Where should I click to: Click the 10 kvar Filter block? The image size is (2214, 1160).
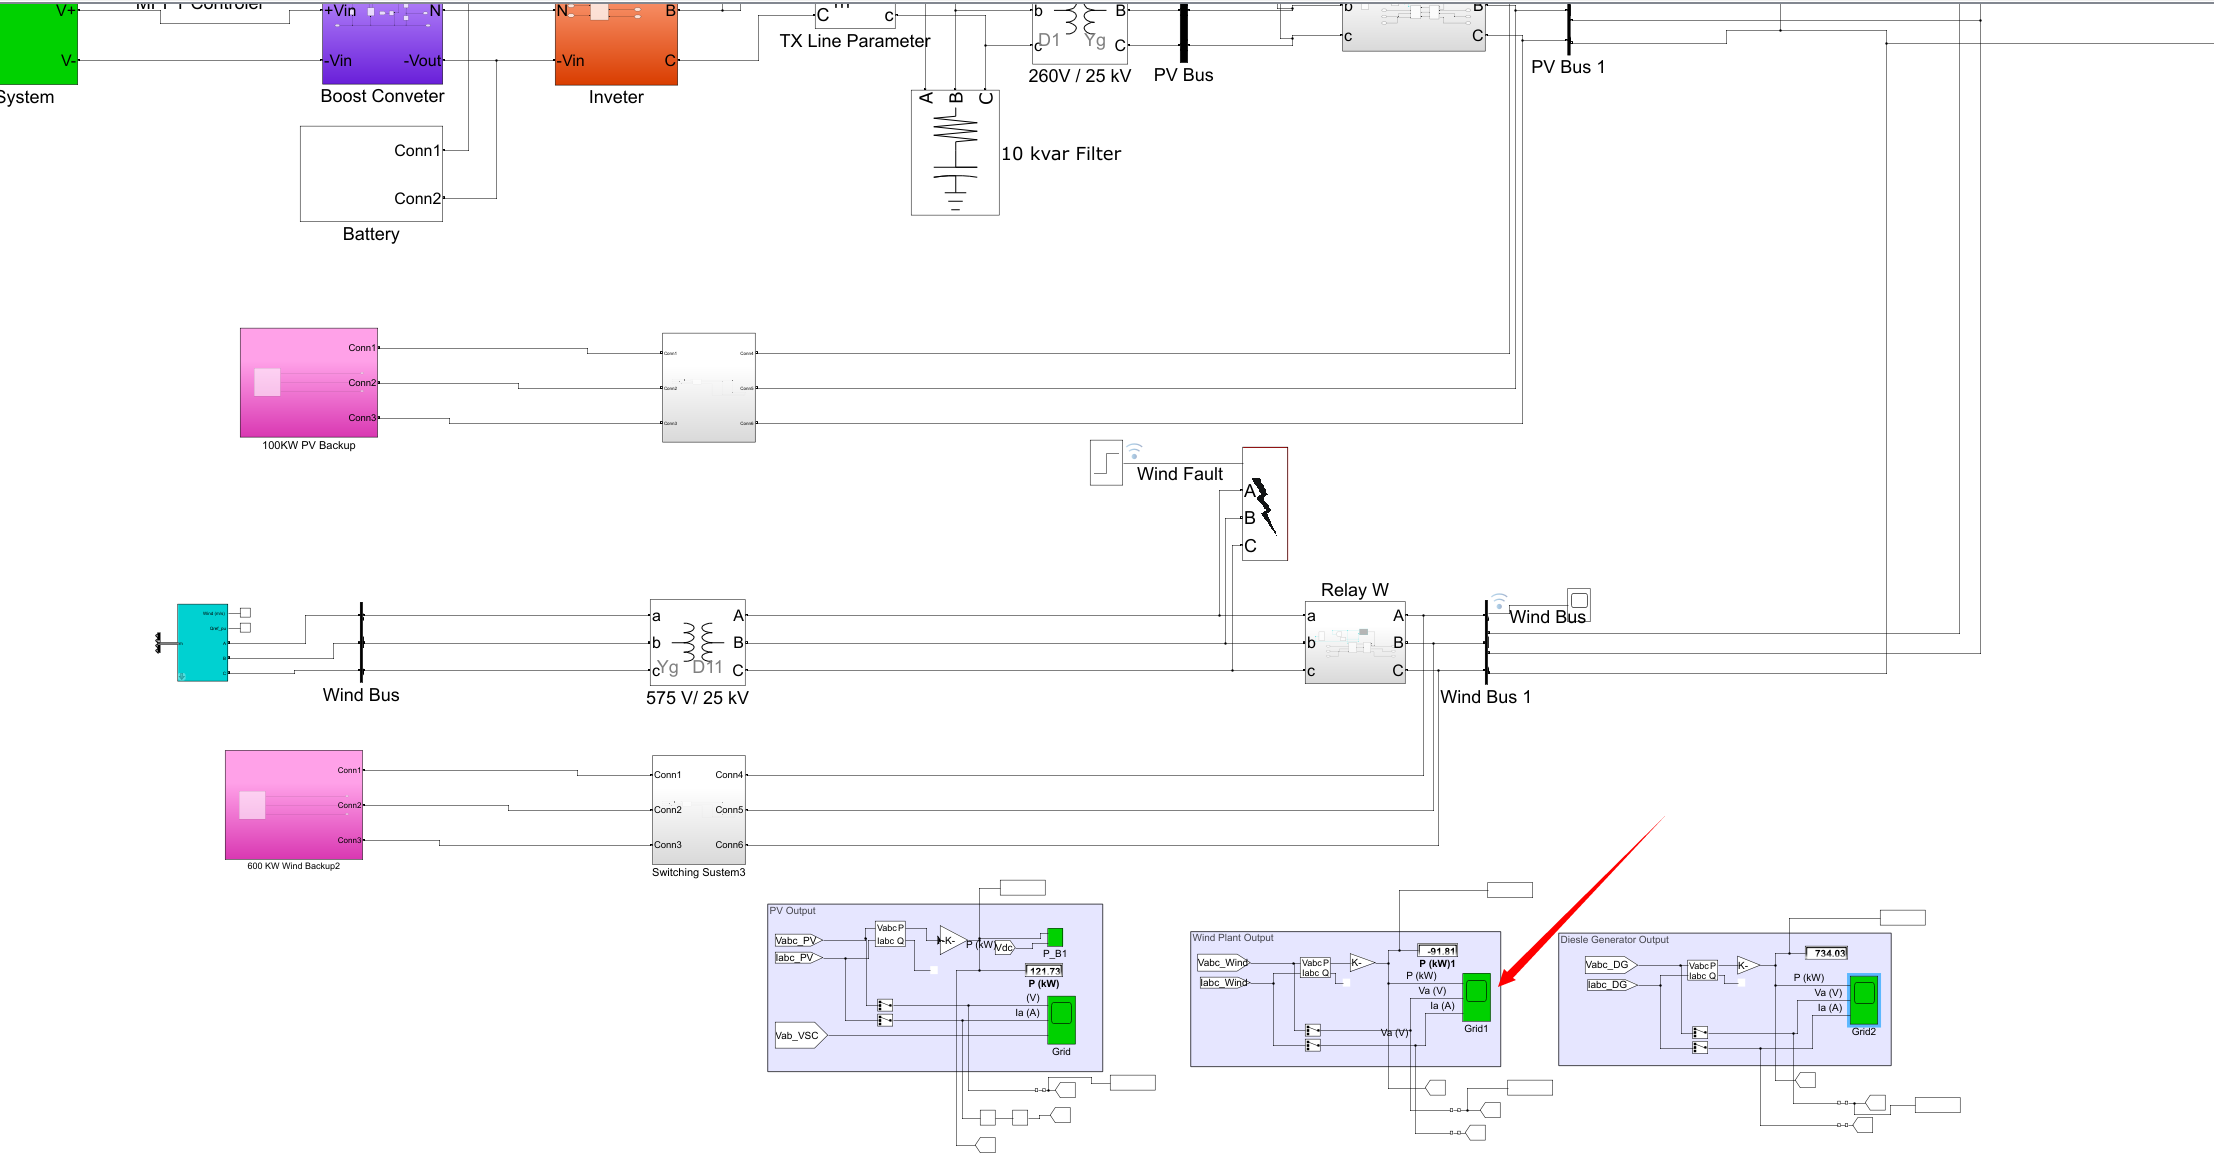click(955, 152)
